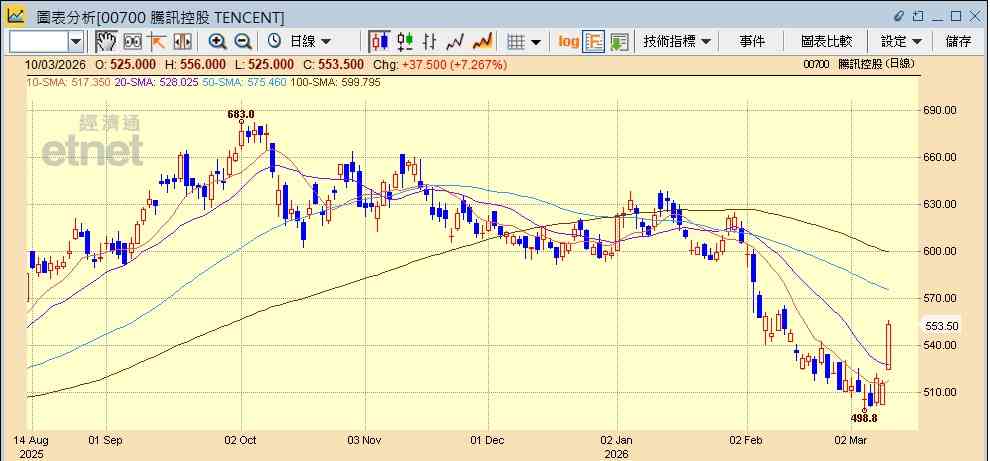Image resolution: width=990 pixels, height=461 pixels.
Task: Click the horizontal split-arrows tool
Action: point(182,42)
